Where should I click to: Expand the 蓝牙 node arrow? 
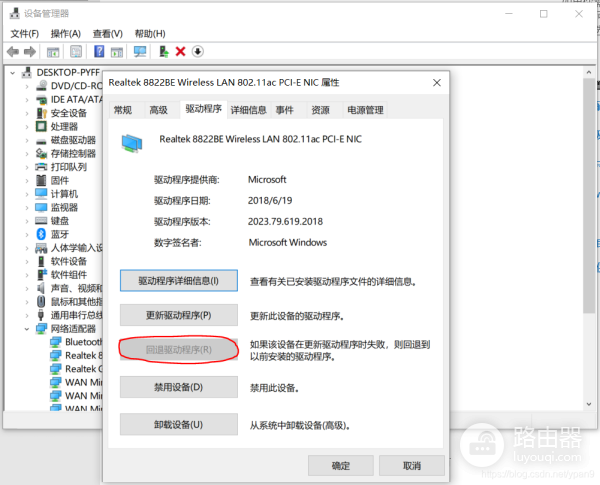pos(27,235)
